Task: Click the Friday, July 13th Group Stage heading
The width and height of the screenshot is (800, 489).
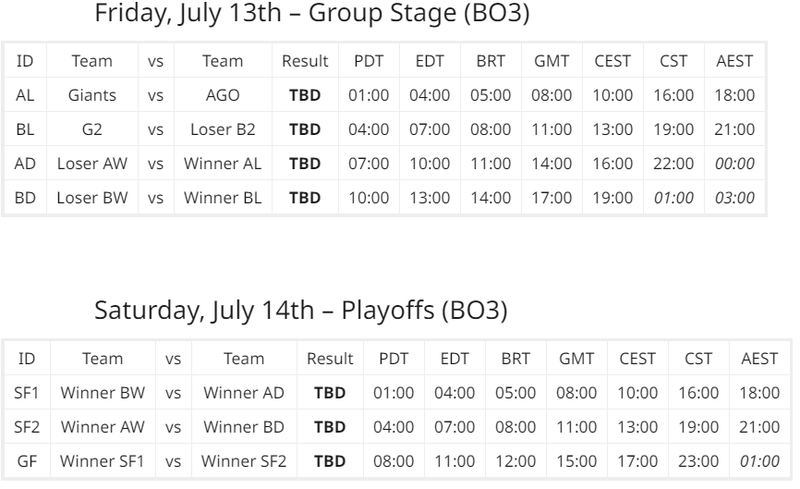Action: pyautogui.click(x=312, y=13)
